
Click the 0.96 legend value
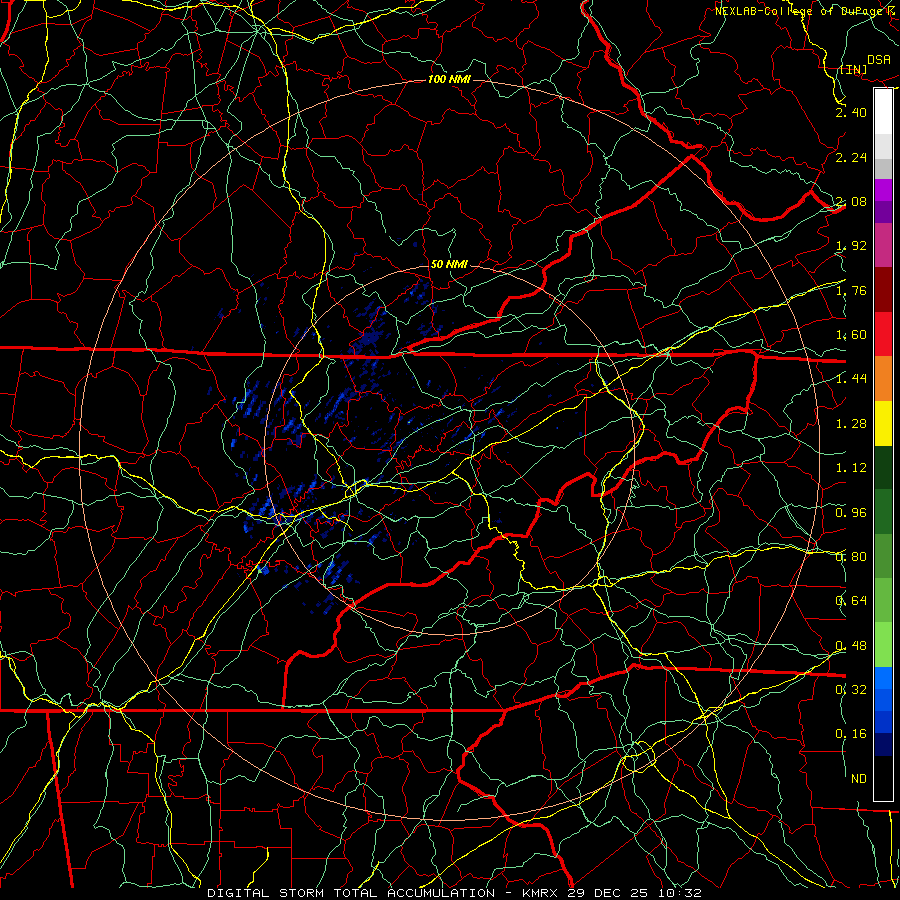[851, 512]
